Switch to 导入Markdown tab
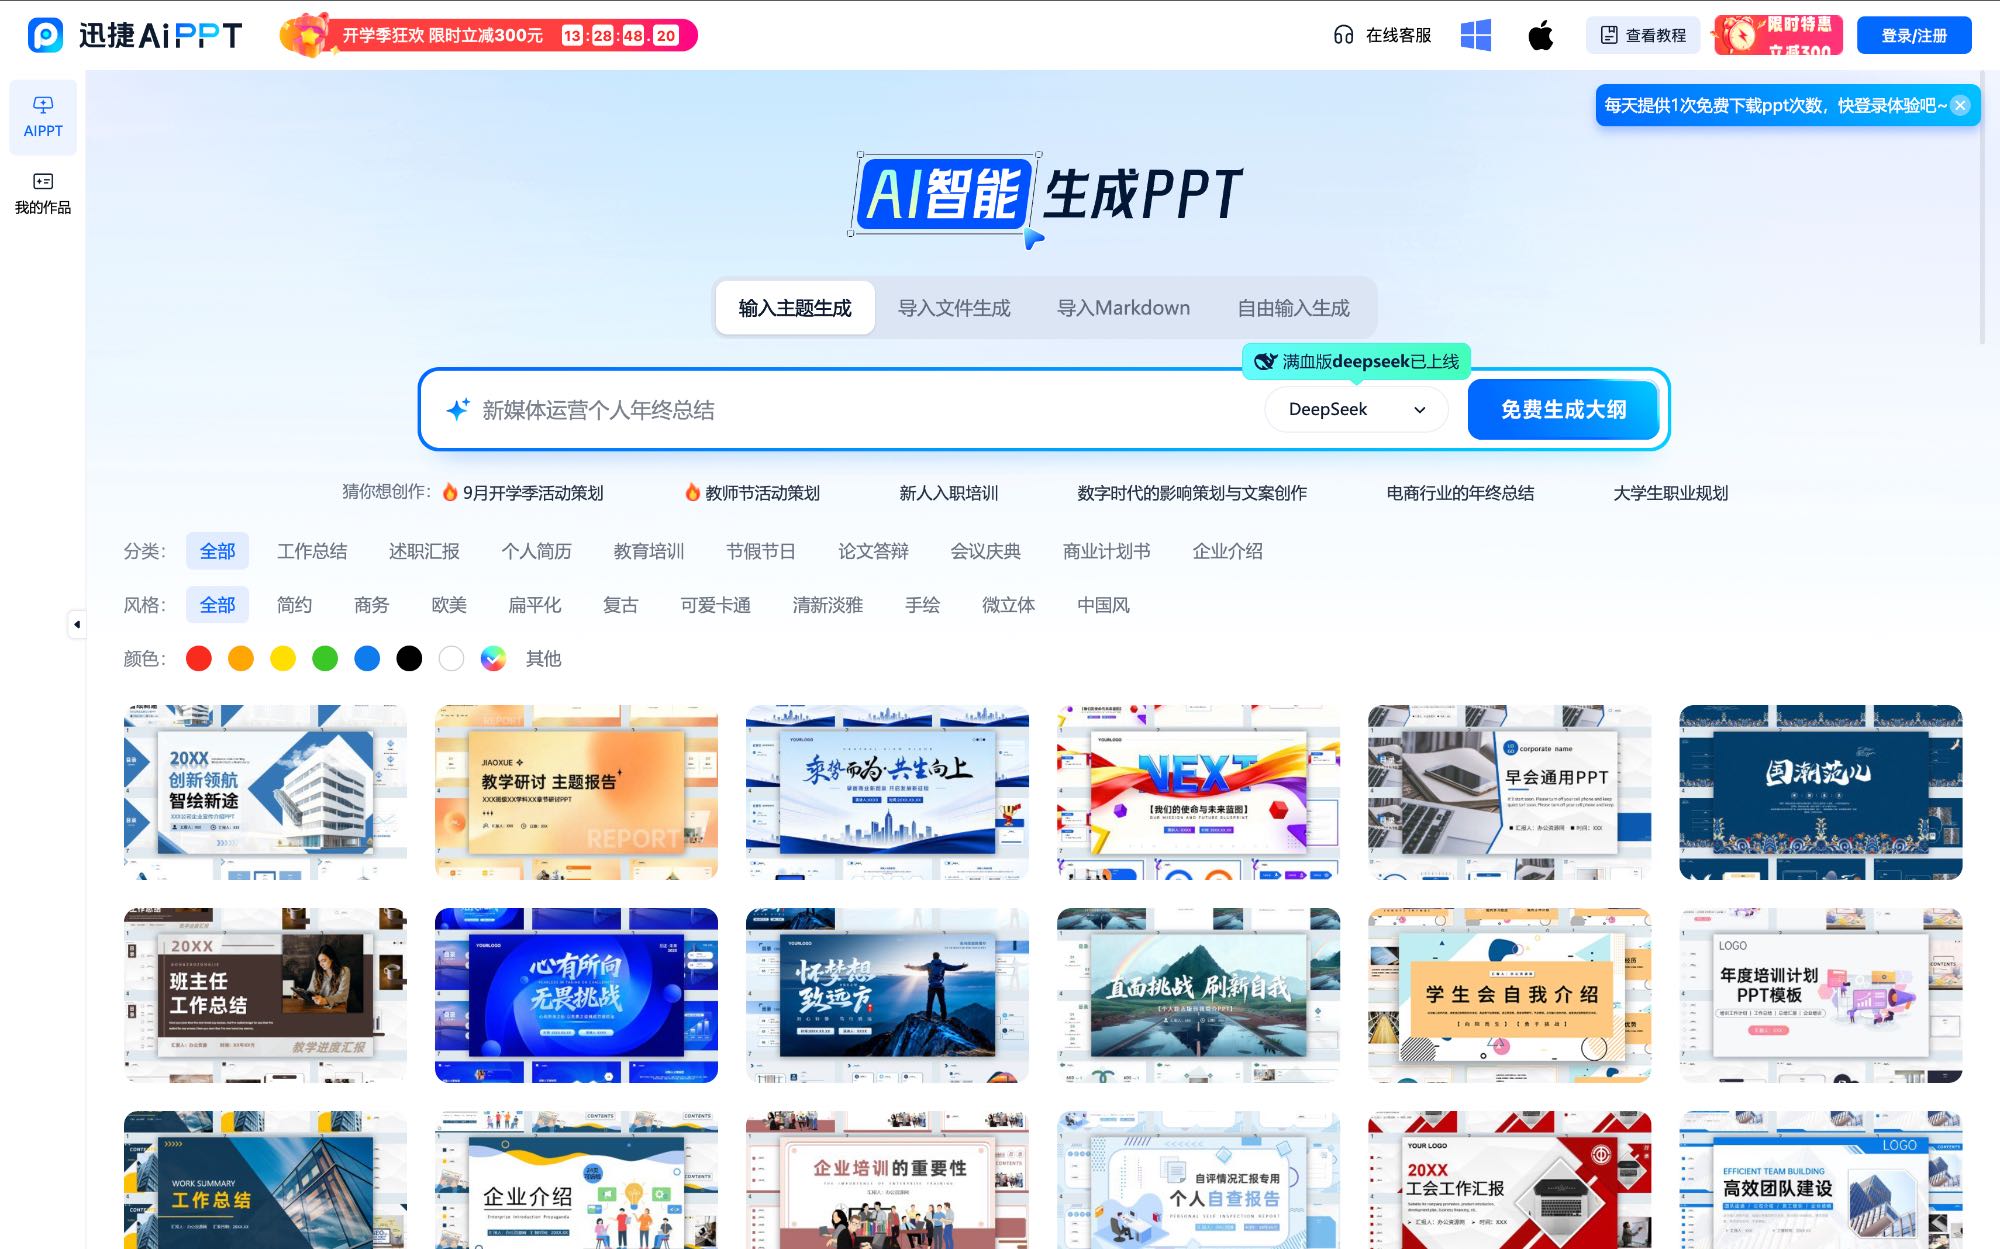The image size is (2000, 1249). click(1123, 308)
